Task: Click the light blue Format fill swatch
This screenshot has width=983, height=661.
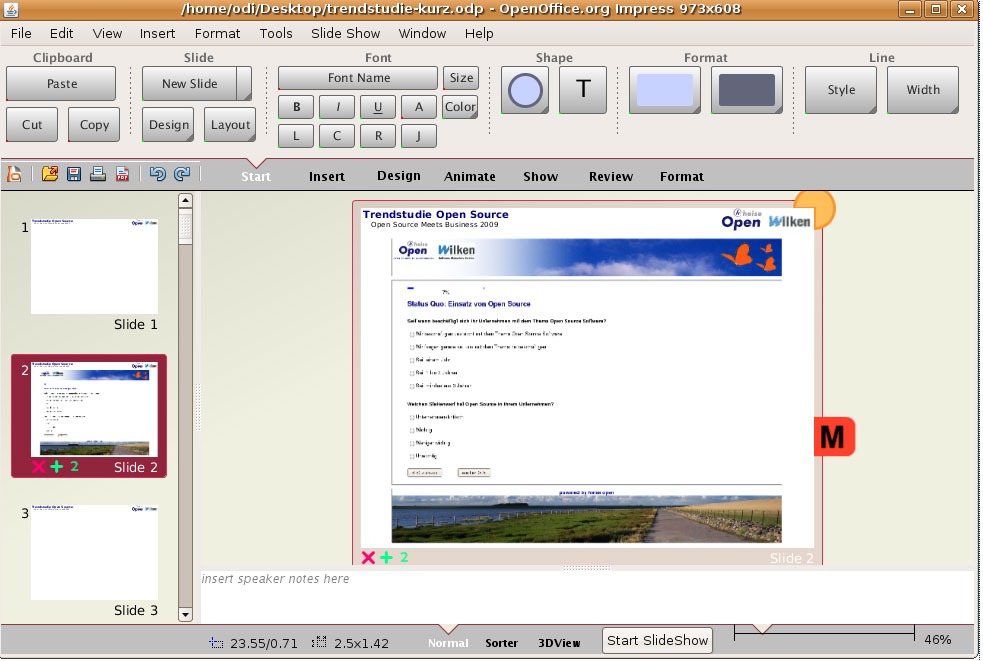Action: 665,90
